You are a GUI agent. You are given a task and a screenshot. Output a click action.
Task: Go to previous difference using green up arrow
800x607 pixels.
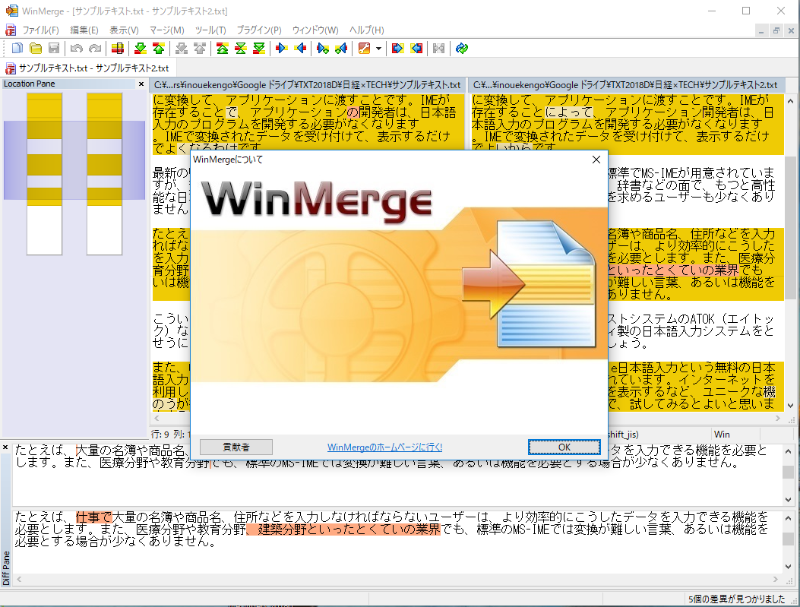(x=159, y=48)
